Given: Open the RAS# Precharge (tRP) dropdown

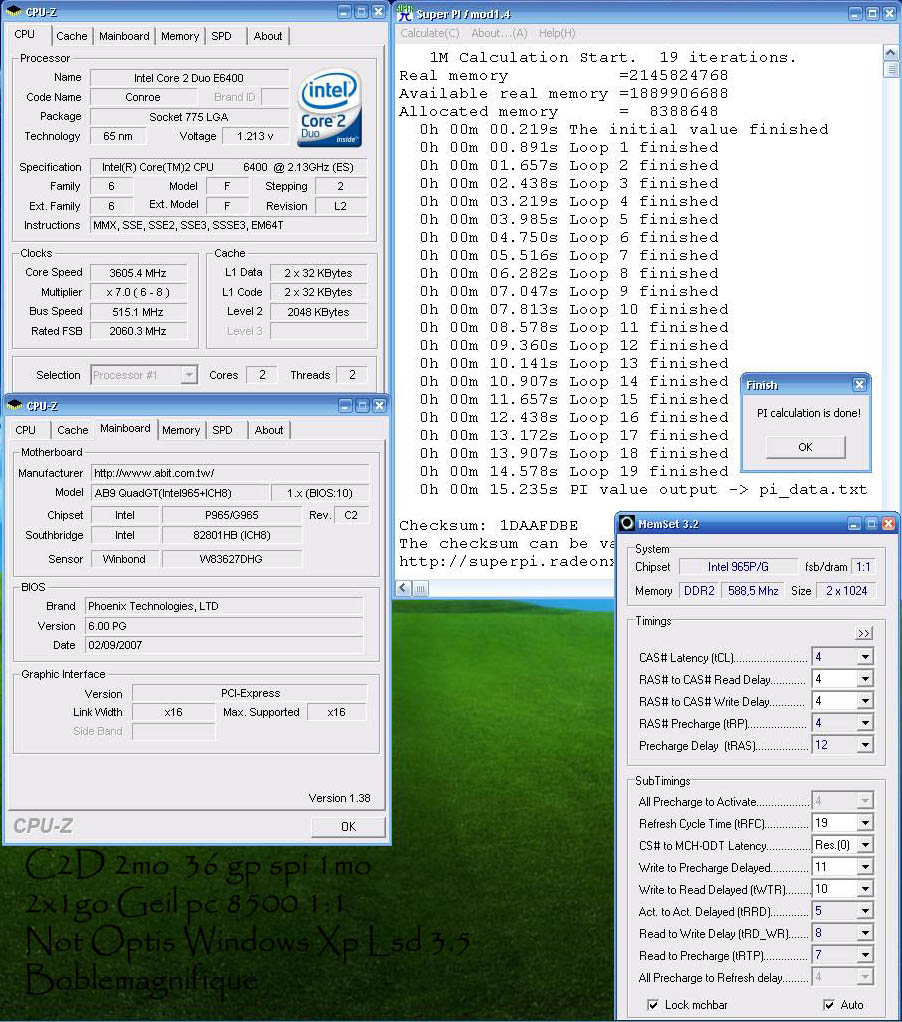Looking at the screenshot, I should tap(865, 723).
